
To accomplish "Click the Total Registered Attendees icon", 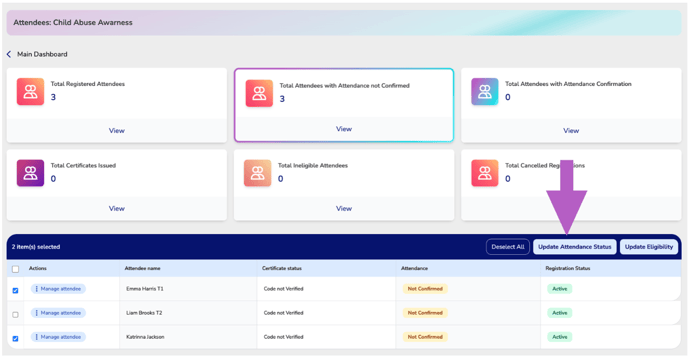I will [x=30, y=91].
